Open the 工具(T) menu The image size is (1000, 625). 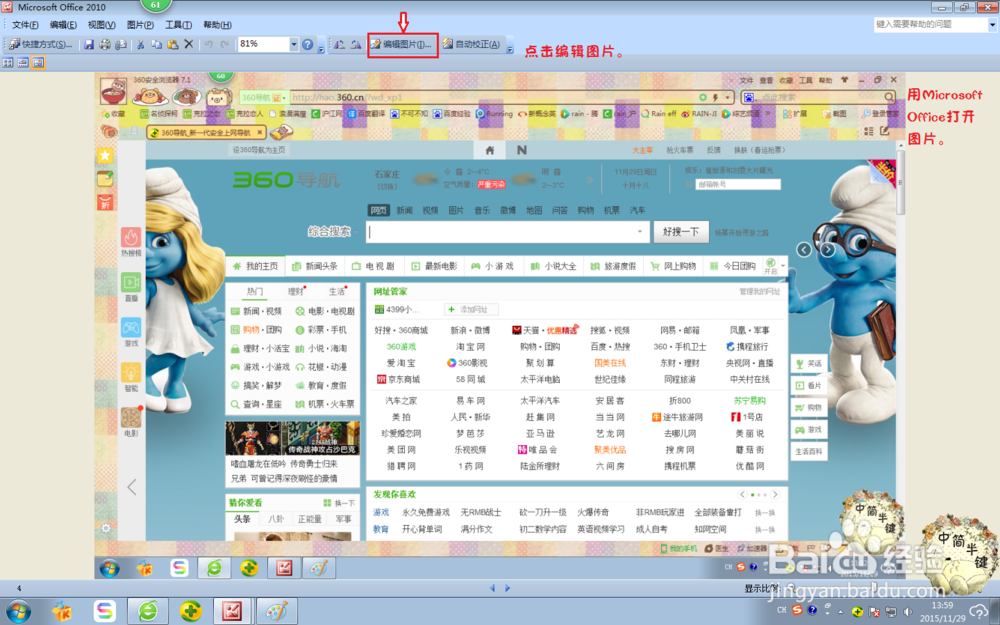[x=178, y=25]
